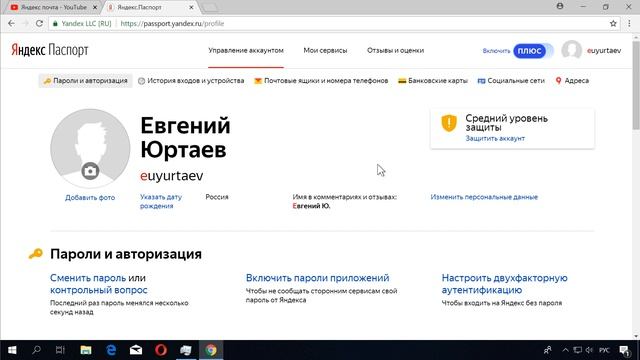Image resolution: width=640 pixels, height=360 pixels.
Task: Open network icon in system tray
Action: coord(577,350)
